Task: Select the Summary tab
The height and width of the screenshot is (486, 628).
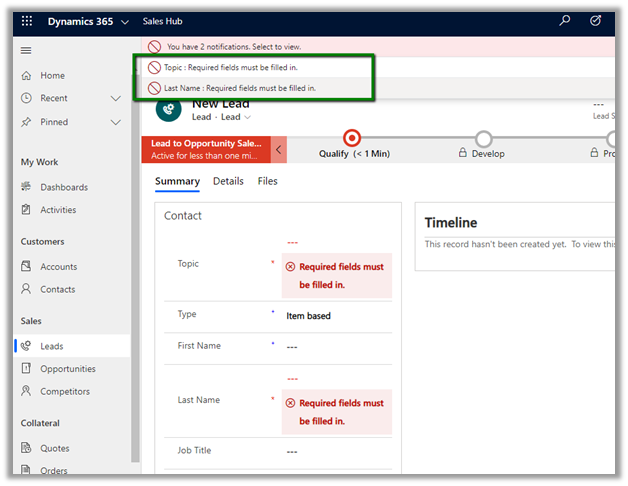Action: tap(177, 181)
